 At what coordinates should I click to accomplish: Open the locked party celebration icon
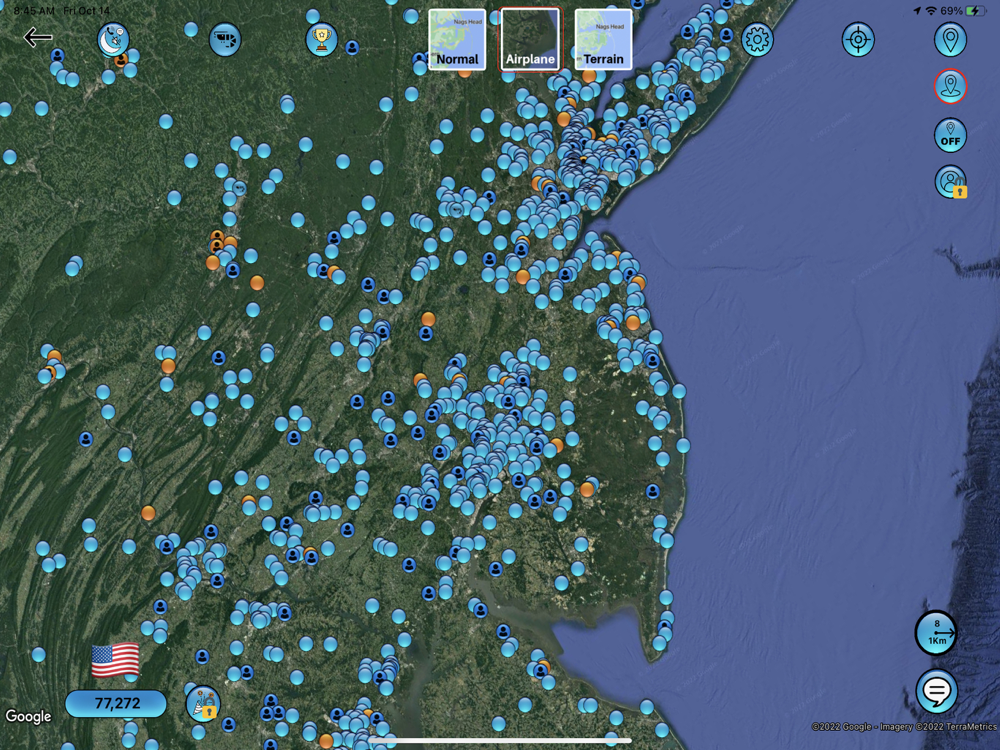[203, 703]
